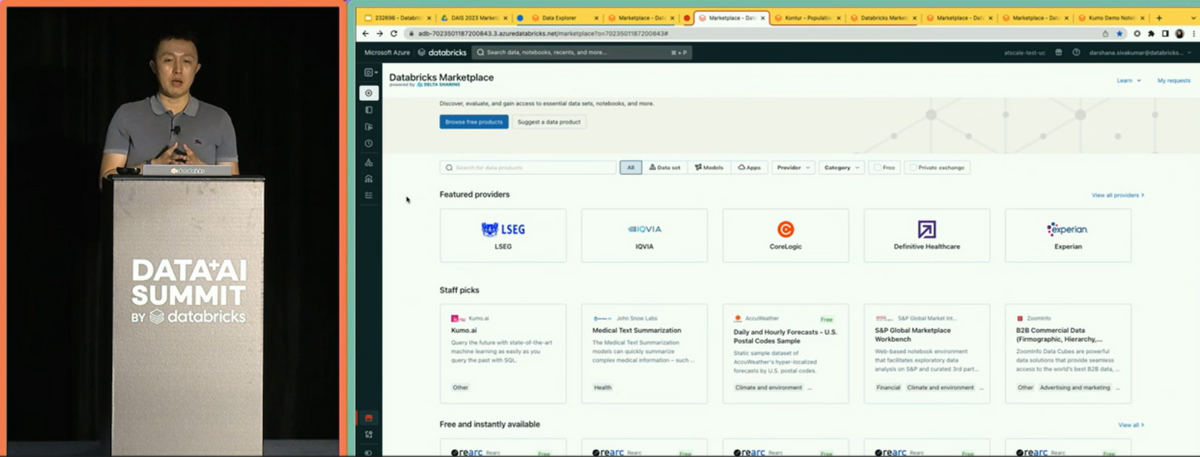This screenshot has width=1200, height=457.
Task: Switch to the Kumo Demo Notebook browser tab
Action: (x=1112, y=18)
